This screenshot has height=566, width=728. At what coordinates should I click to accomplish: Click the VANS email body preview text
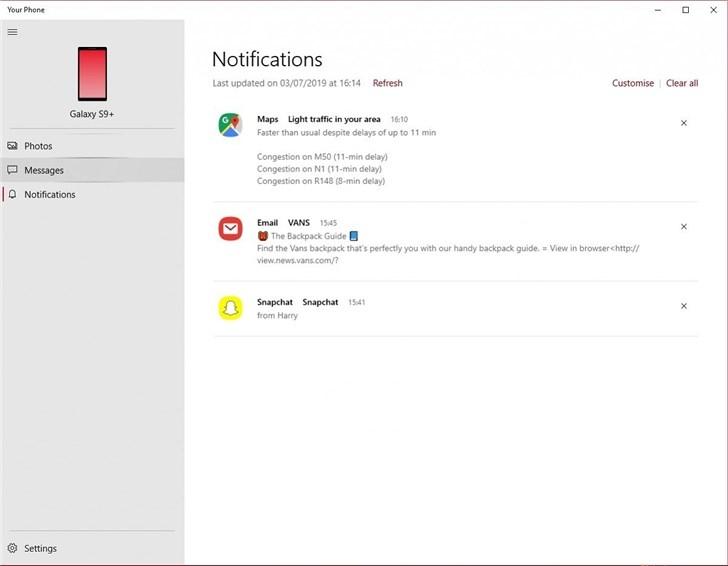pyautogui.click(x=448, y=254)
